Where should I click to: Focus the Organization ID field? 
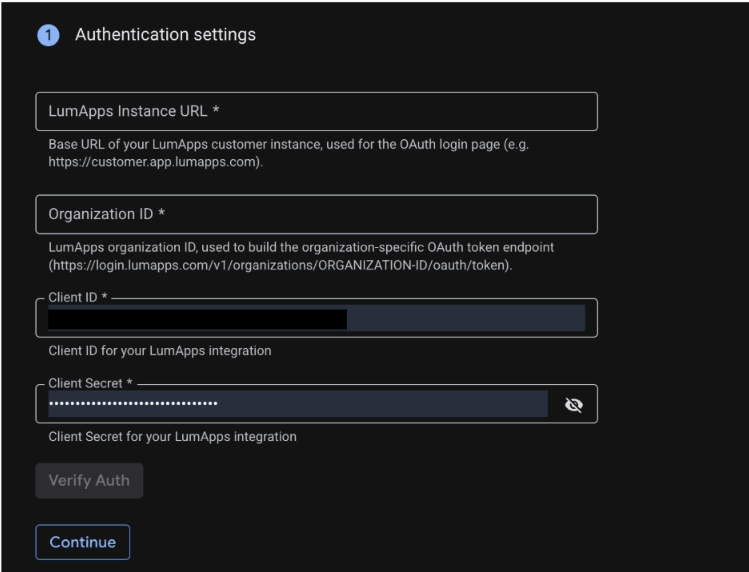(x=316, y=214)
